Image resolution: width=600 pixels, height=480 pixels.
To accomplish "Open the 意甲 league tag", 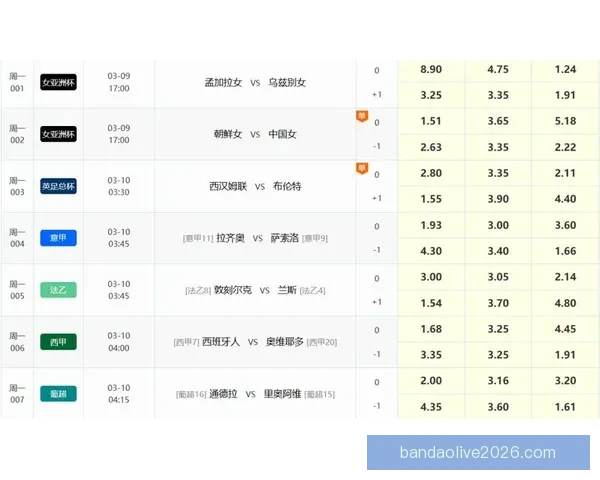I will click(58, 238).
